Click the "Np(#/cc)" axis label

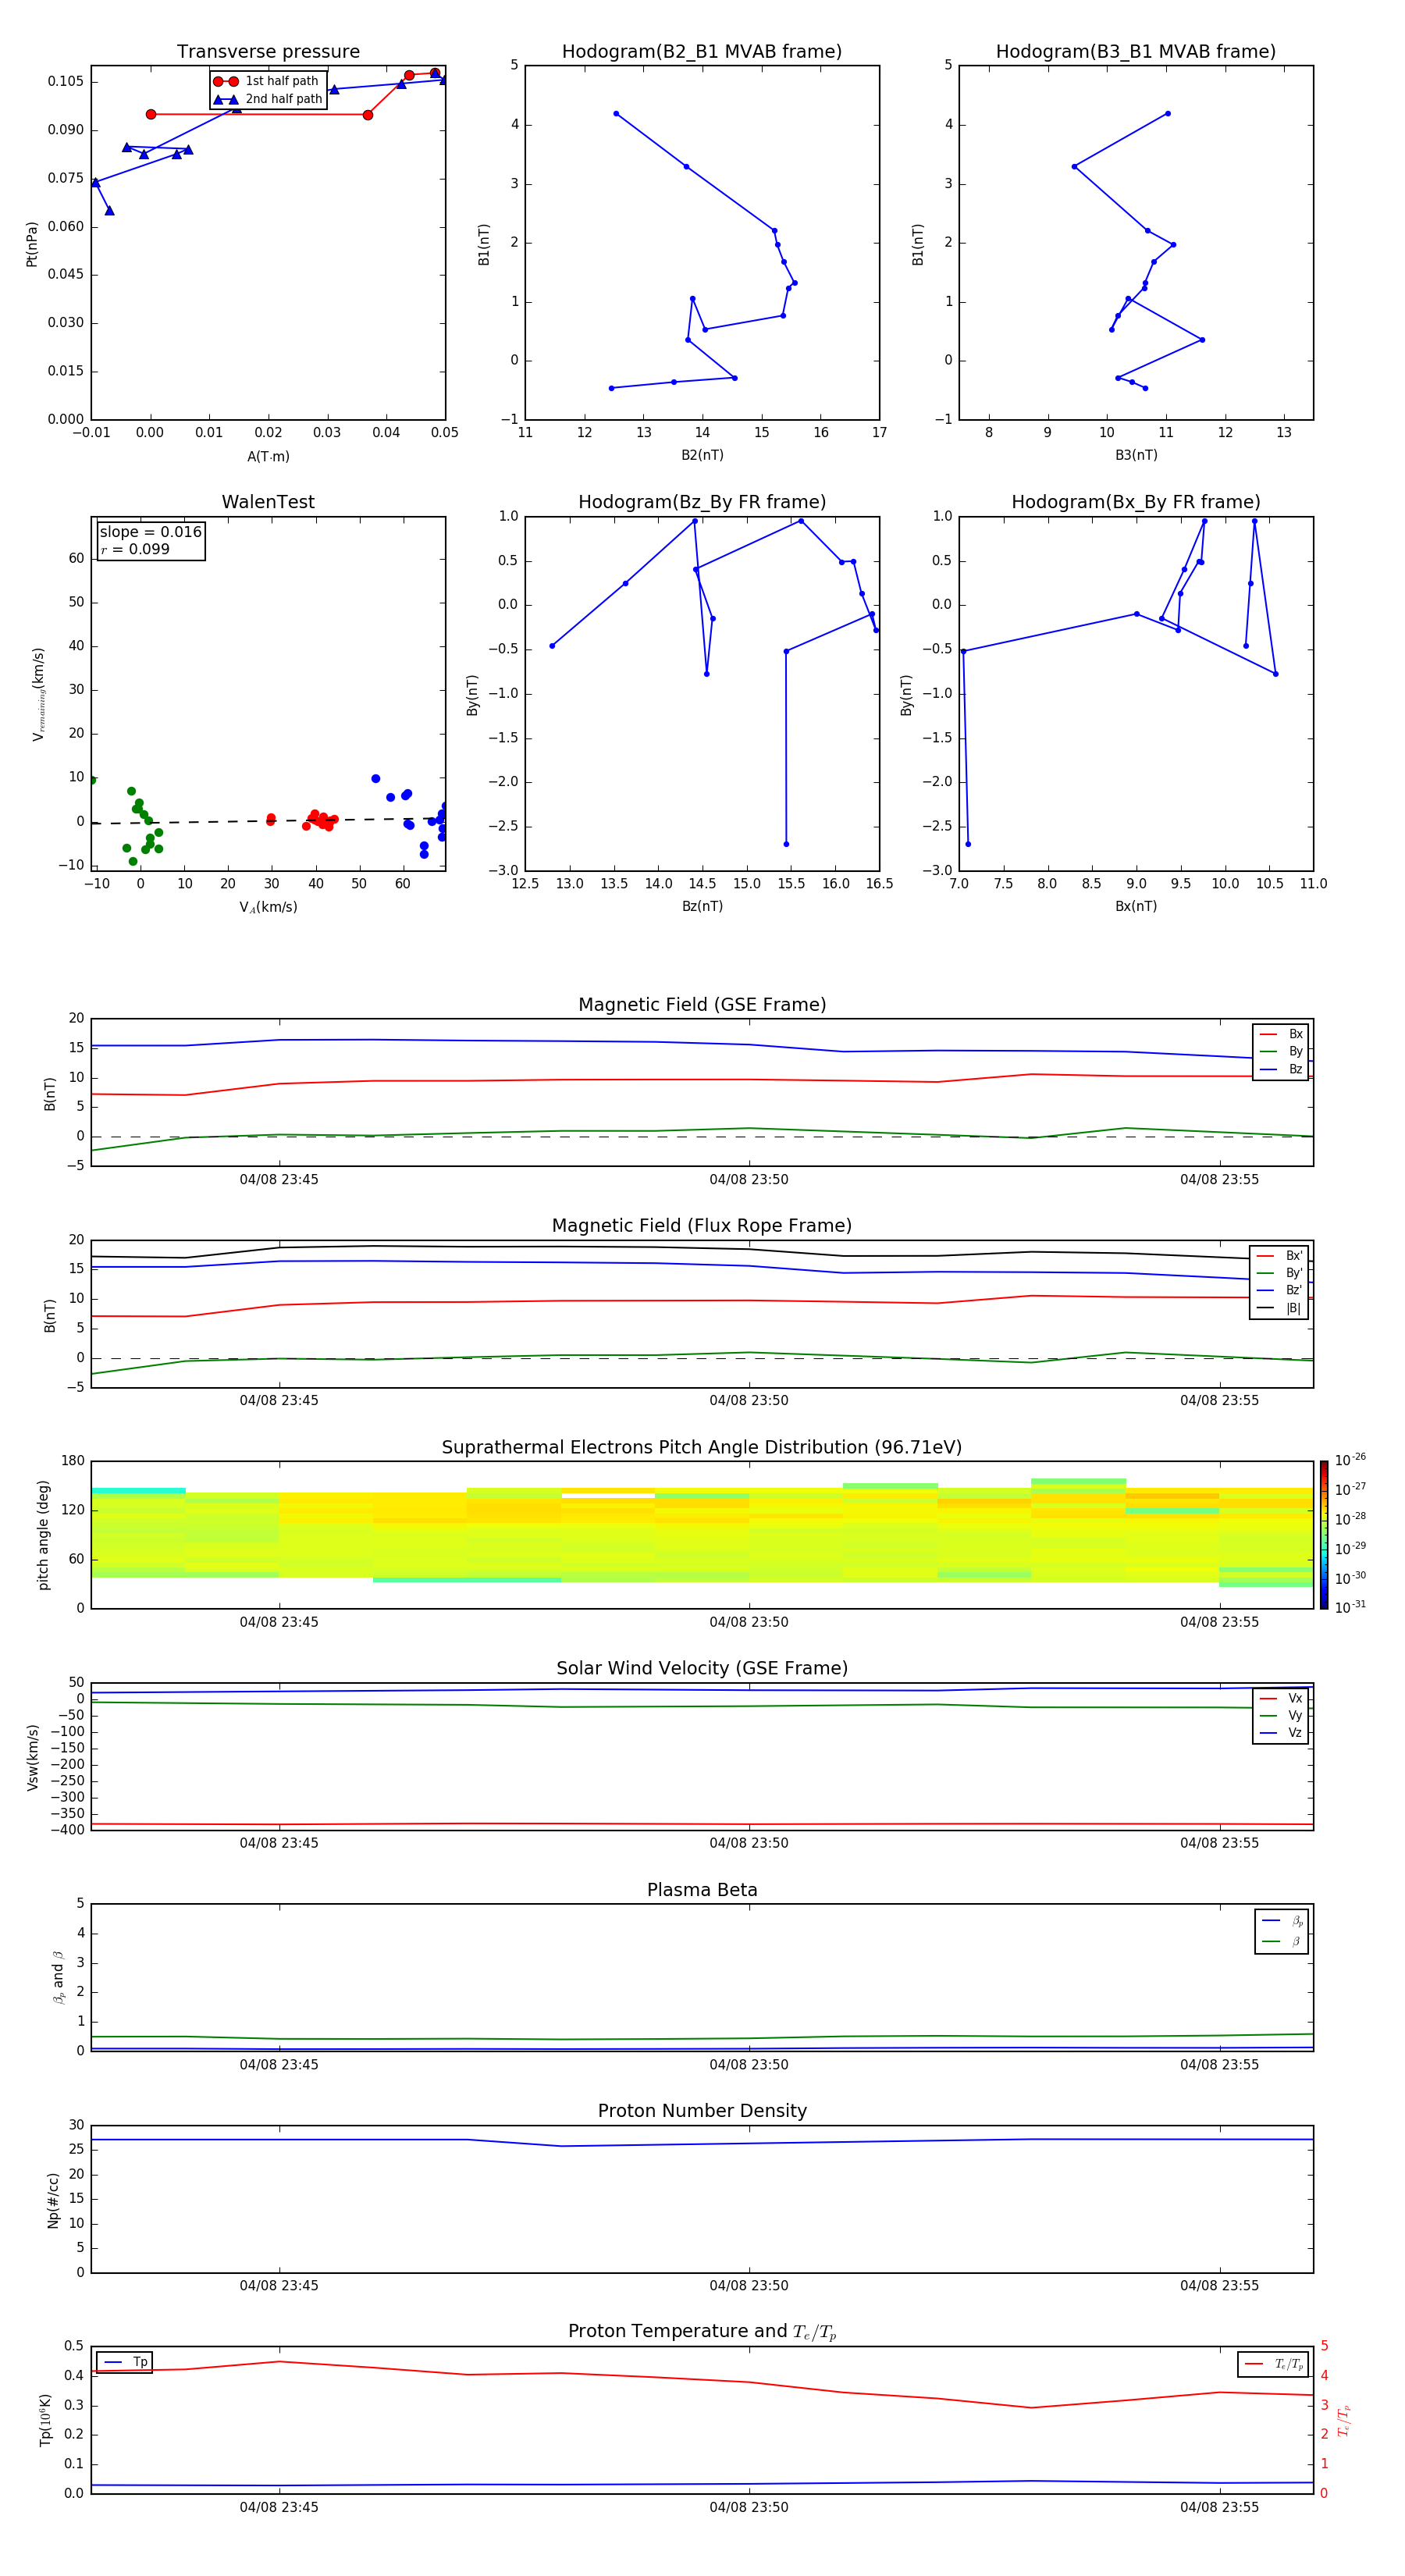[x=53, y=2200]
